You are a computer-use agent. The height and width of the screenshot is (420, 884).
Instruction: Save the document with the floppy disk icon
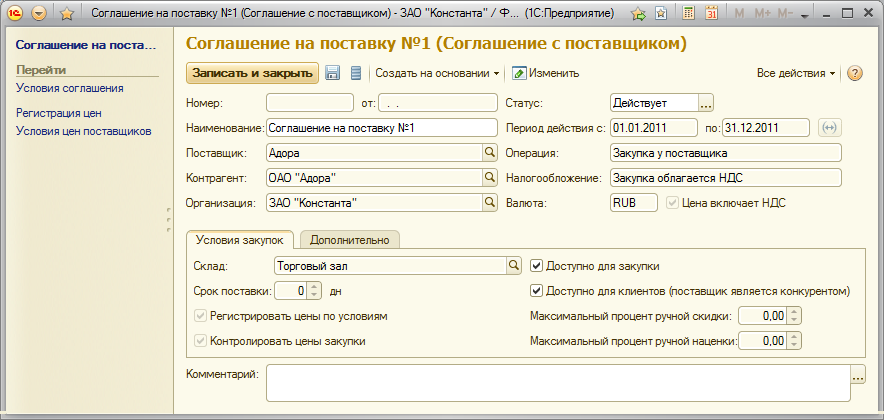333,73
